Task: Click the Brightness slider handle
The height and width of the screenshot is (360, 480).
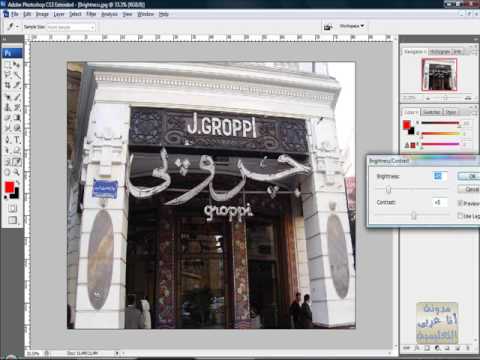Action: [x=388, y=189]
